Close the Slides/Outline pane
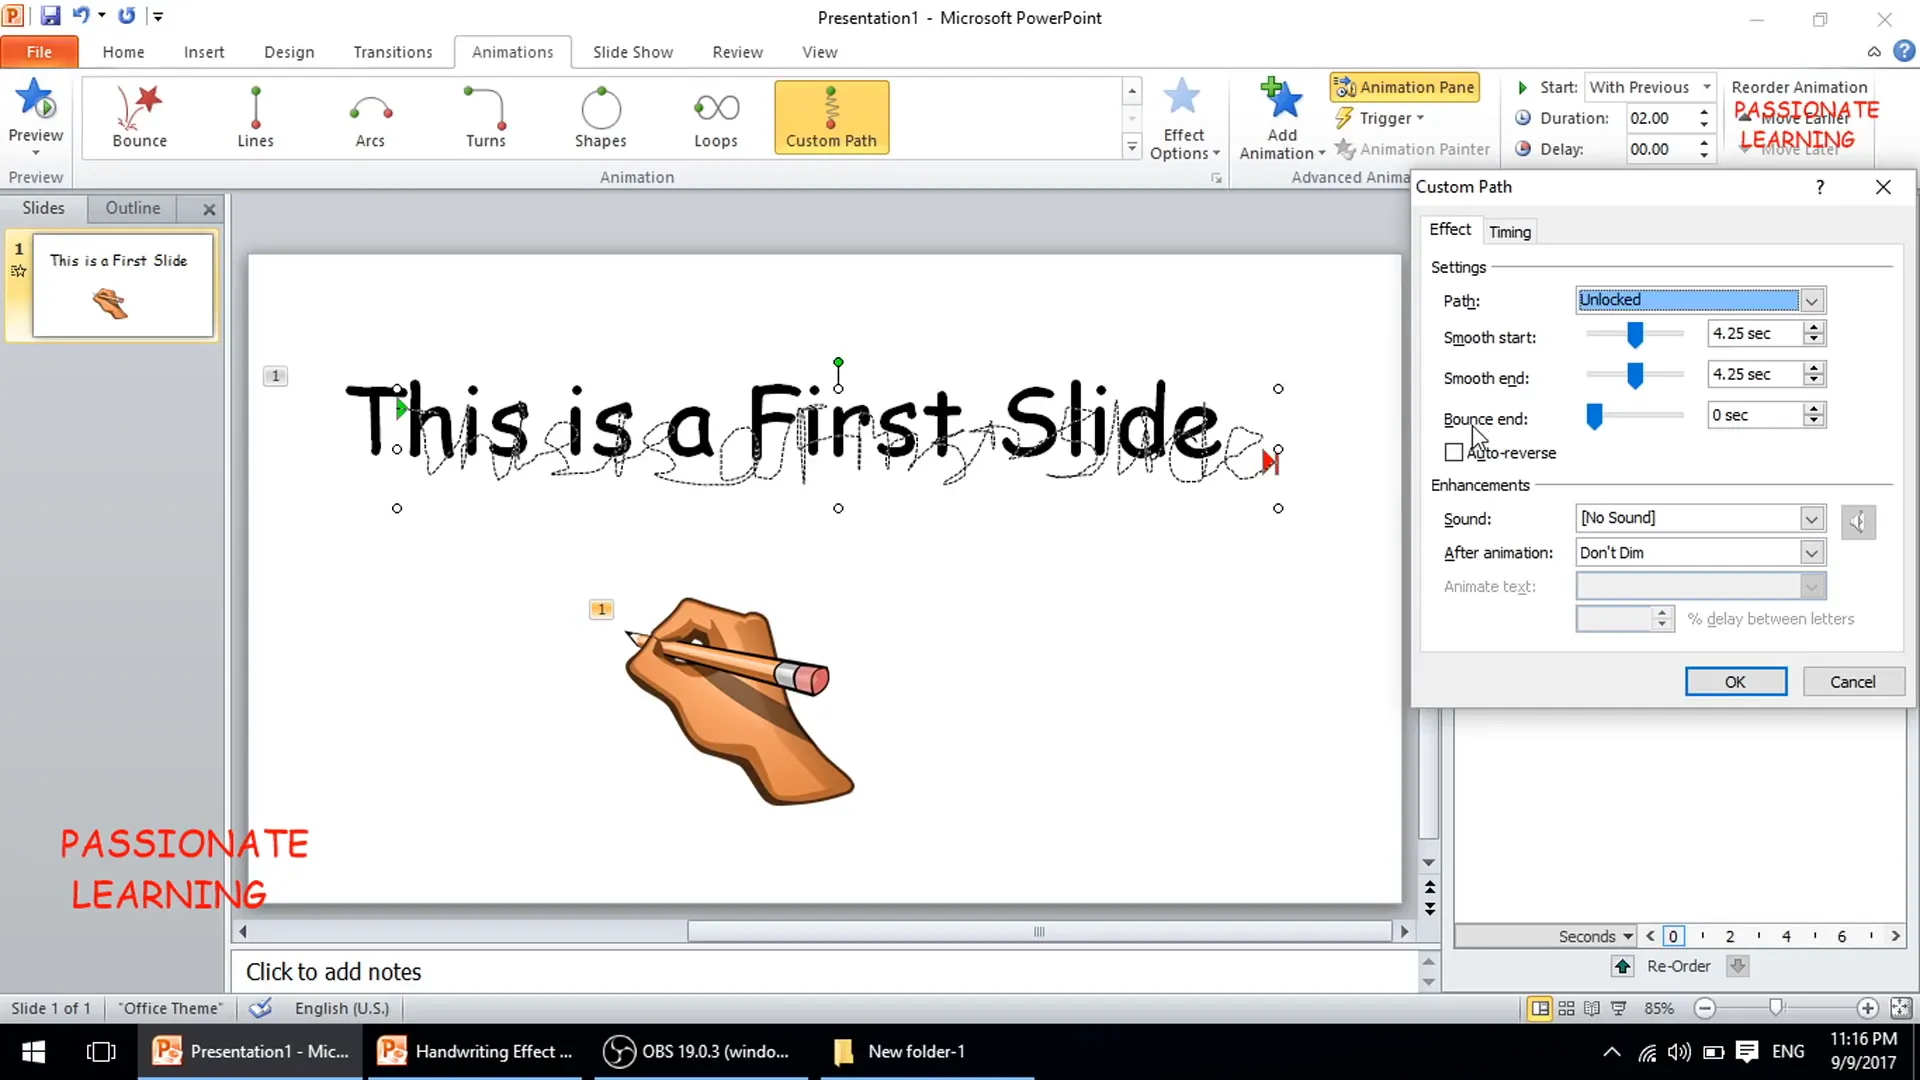This screenshot has width=1920, height=1080. pos(209,209)
